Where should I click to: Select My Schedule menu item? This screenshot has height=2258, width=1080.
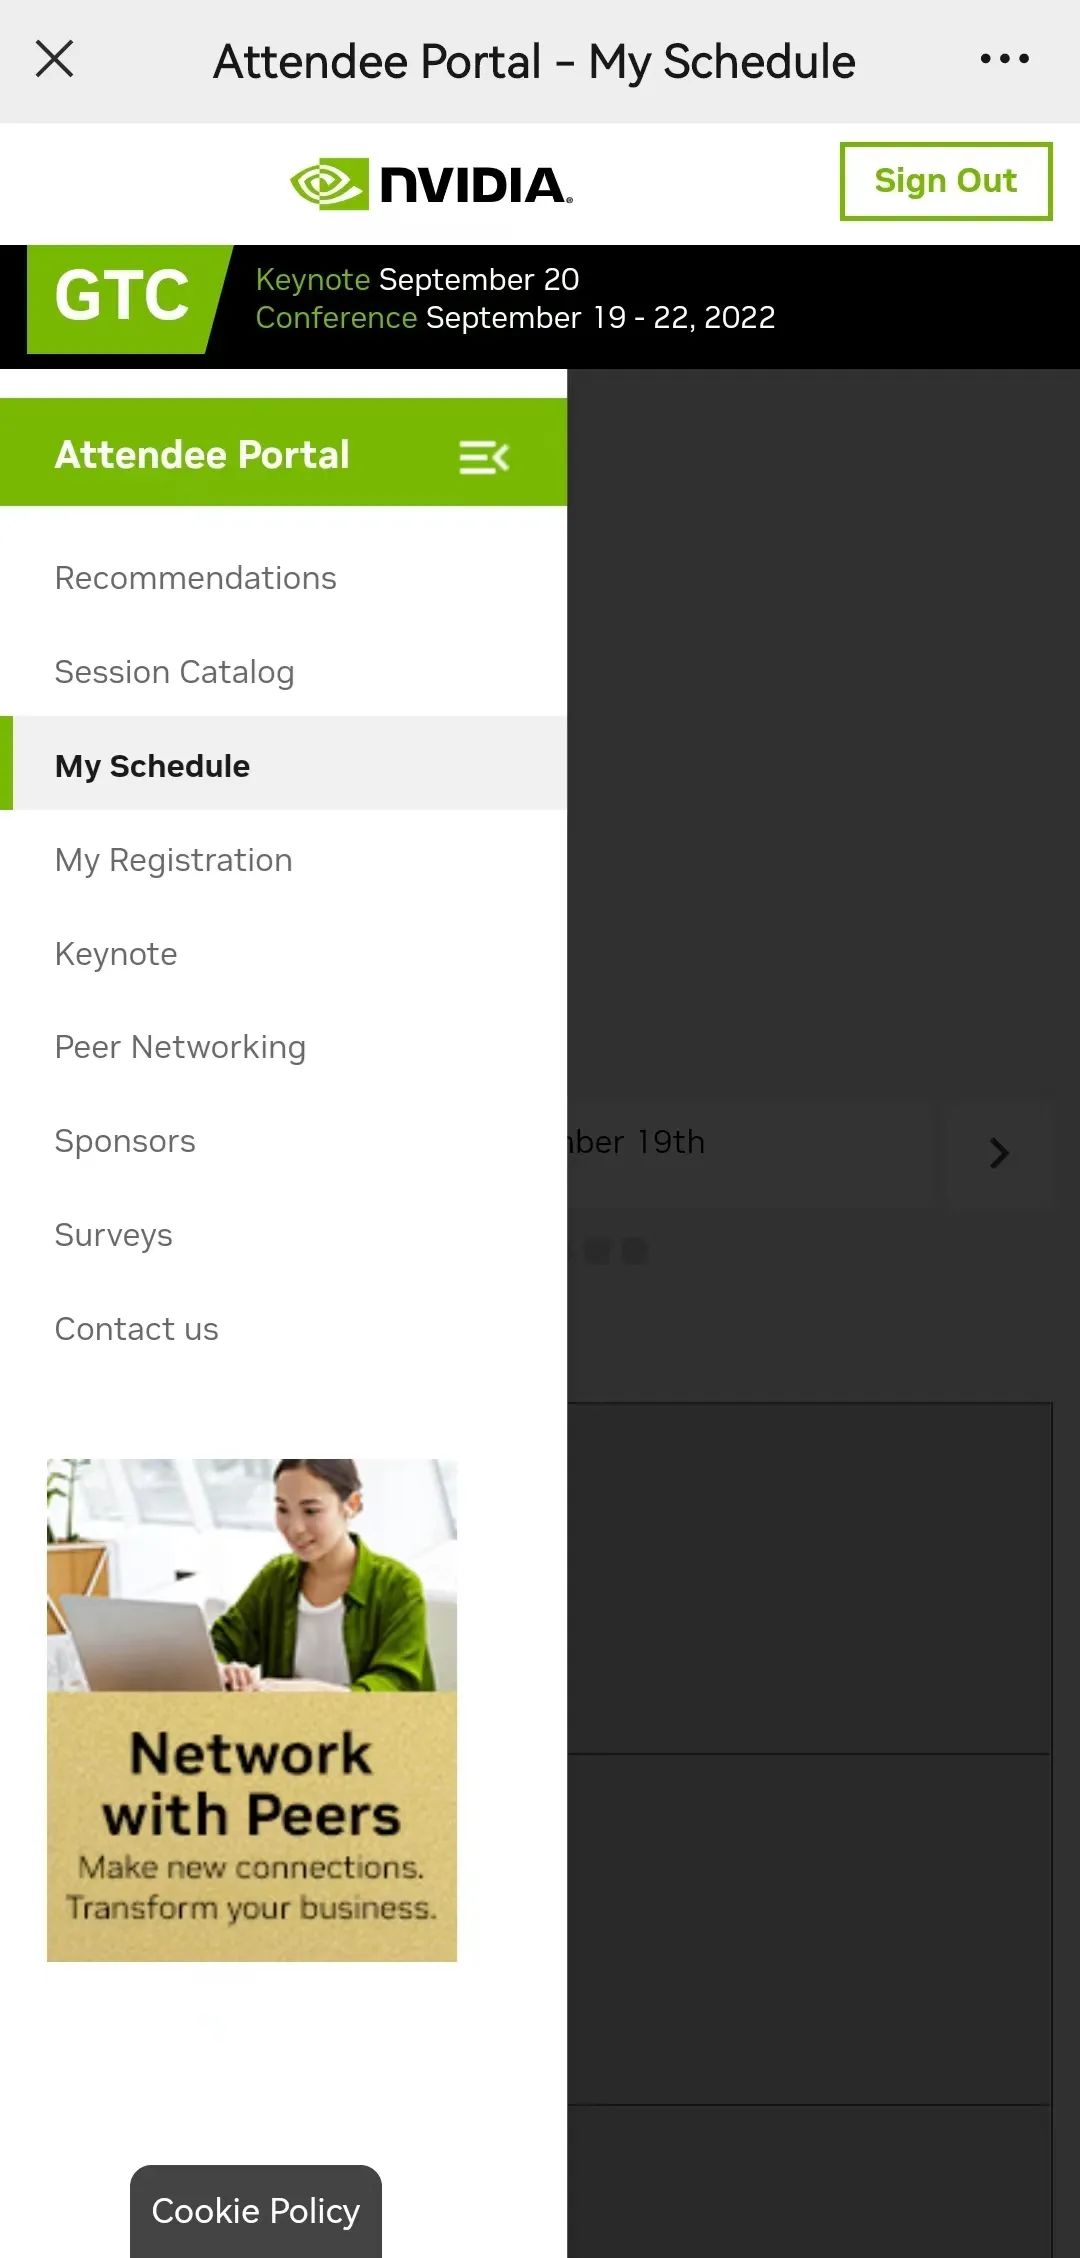point(152,766)
